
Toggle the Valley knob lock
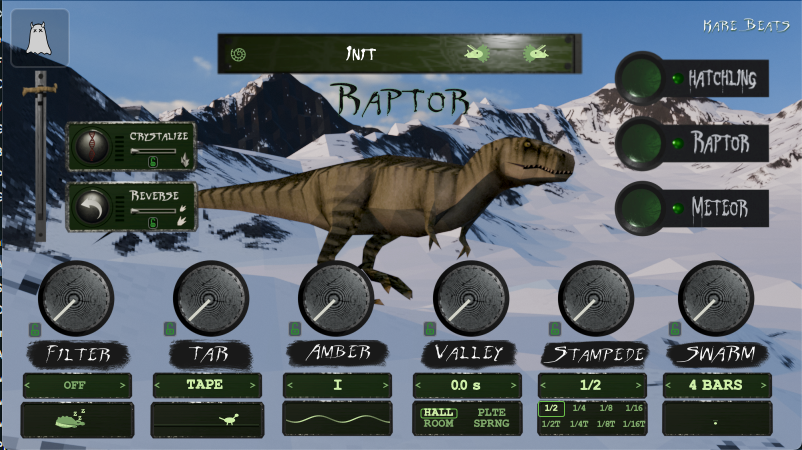click(430, 329)
